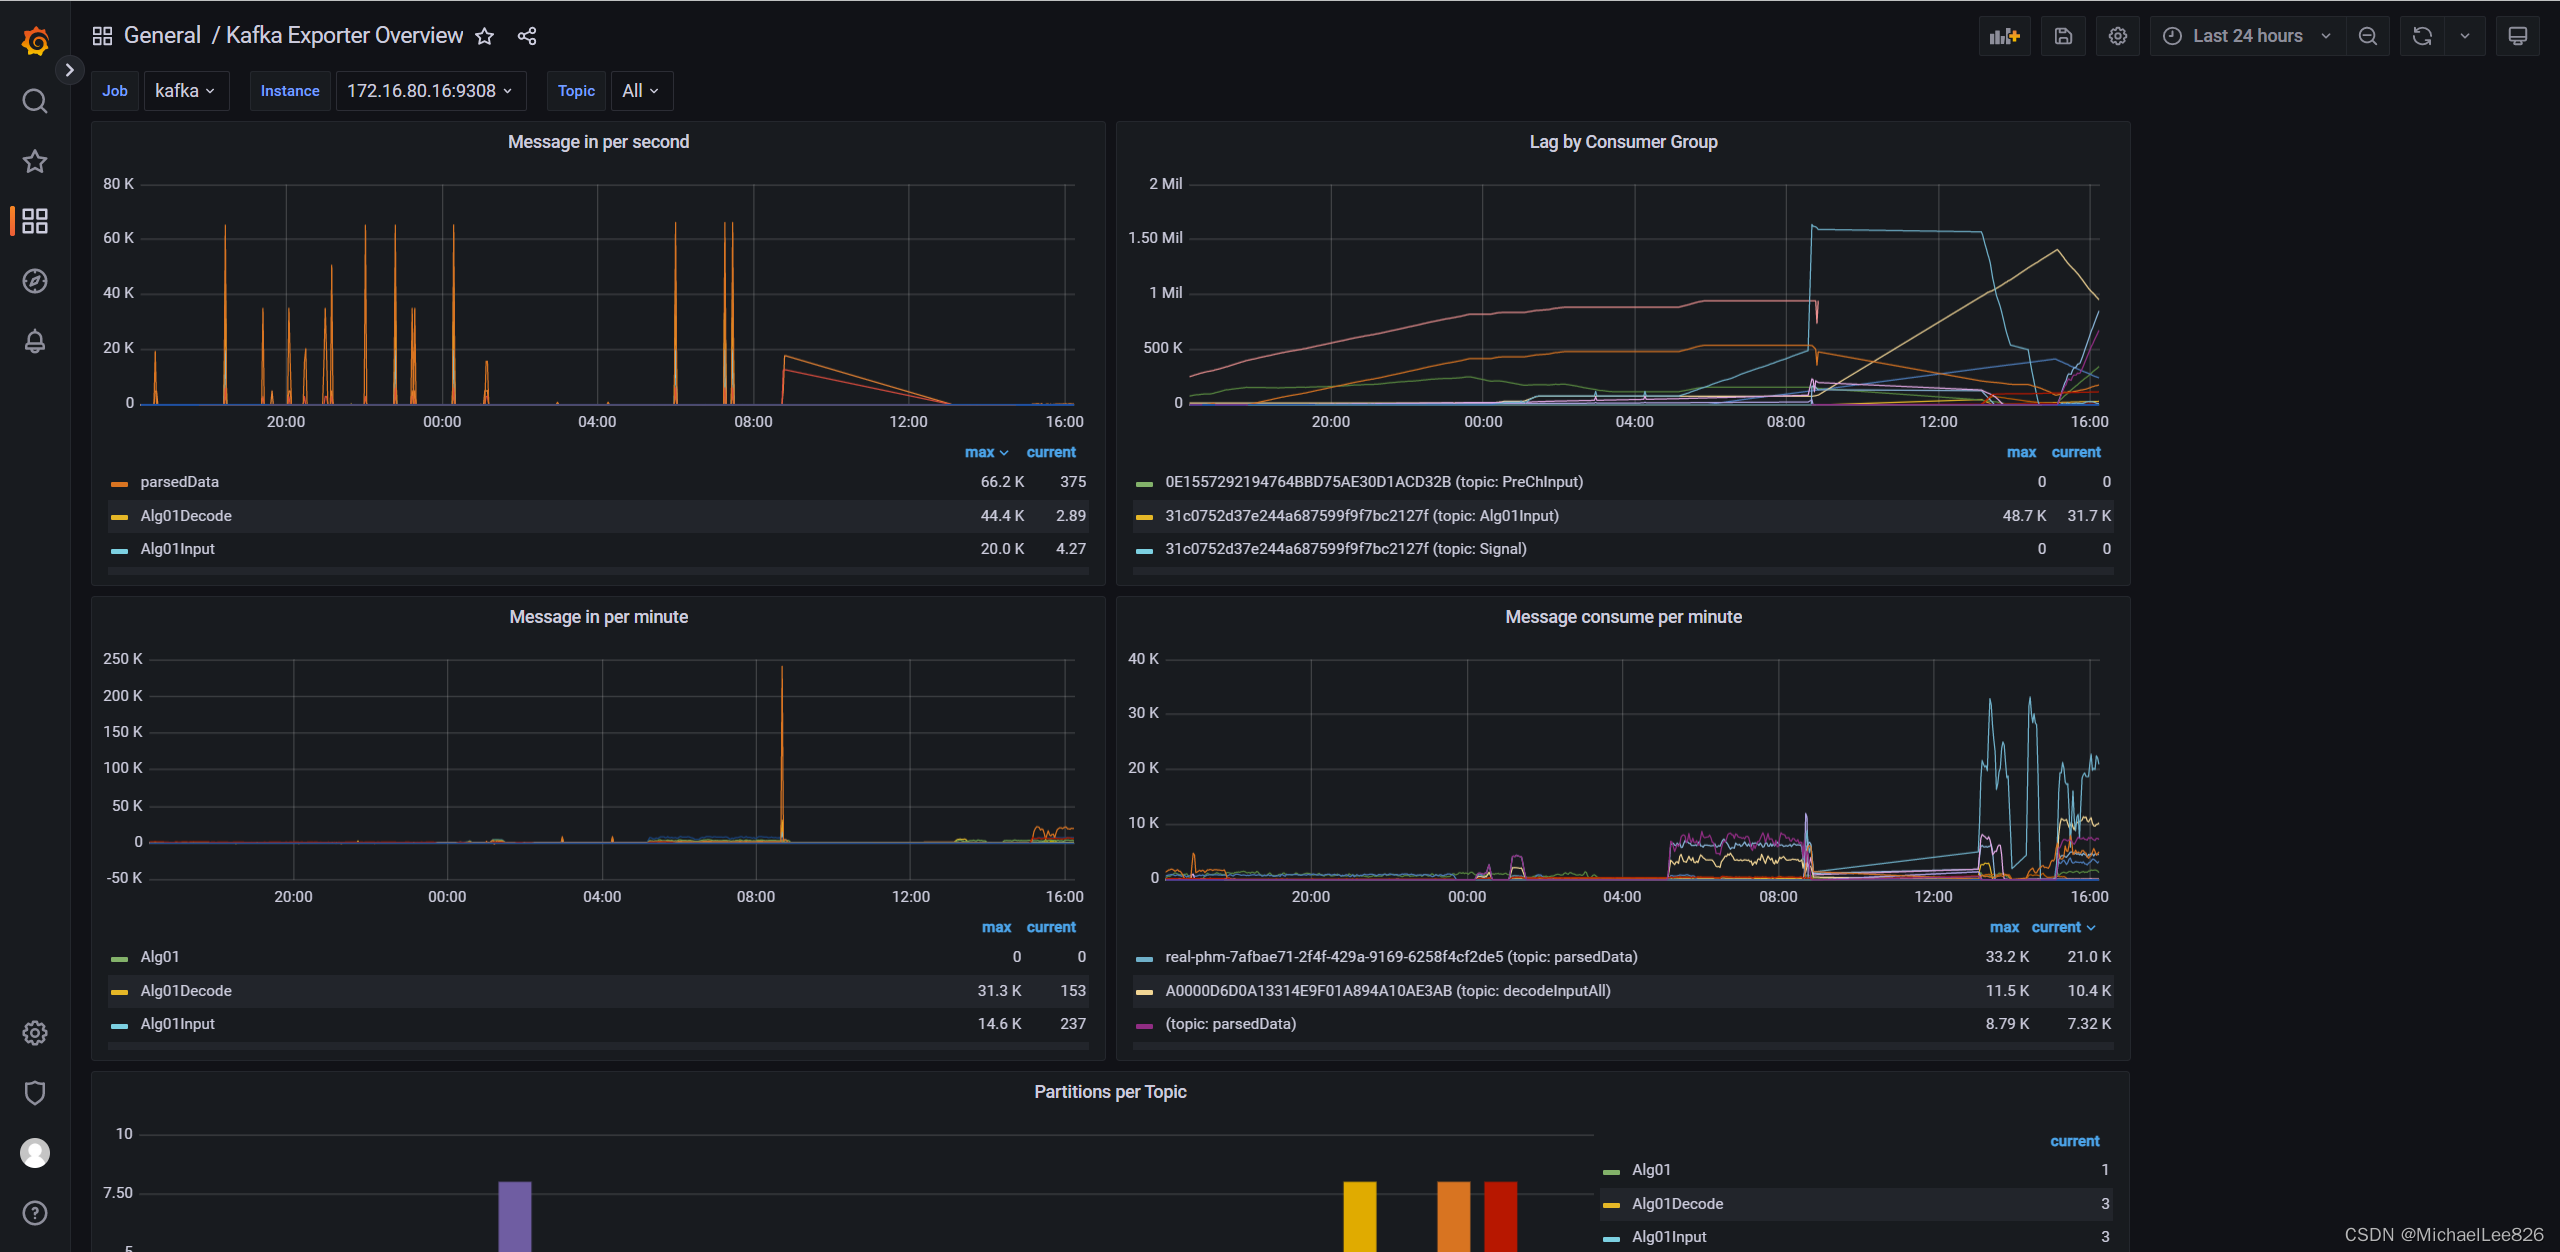This screenshot has width=2560, height=1252.
Task: Toggle Alg01Input series in Message per second
Action: (x=177, y=549)
